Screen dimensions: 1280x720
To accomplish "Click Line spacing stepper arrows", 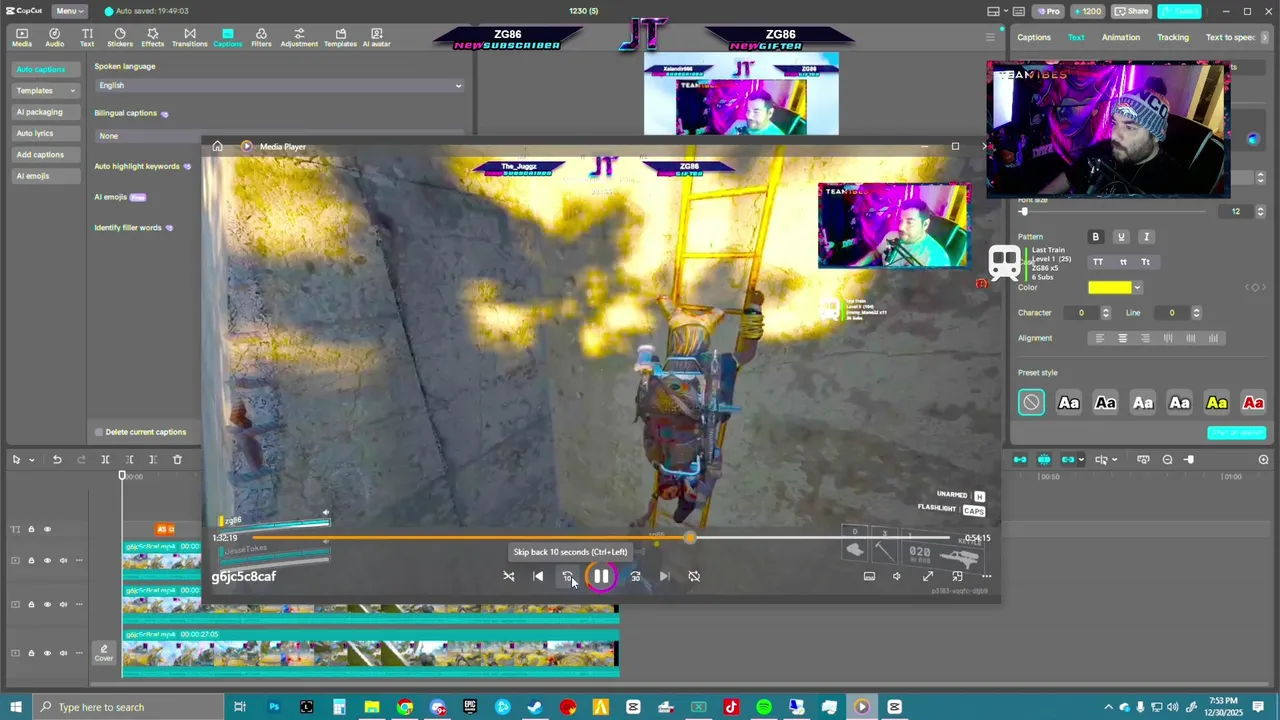I will (1196, 313).
